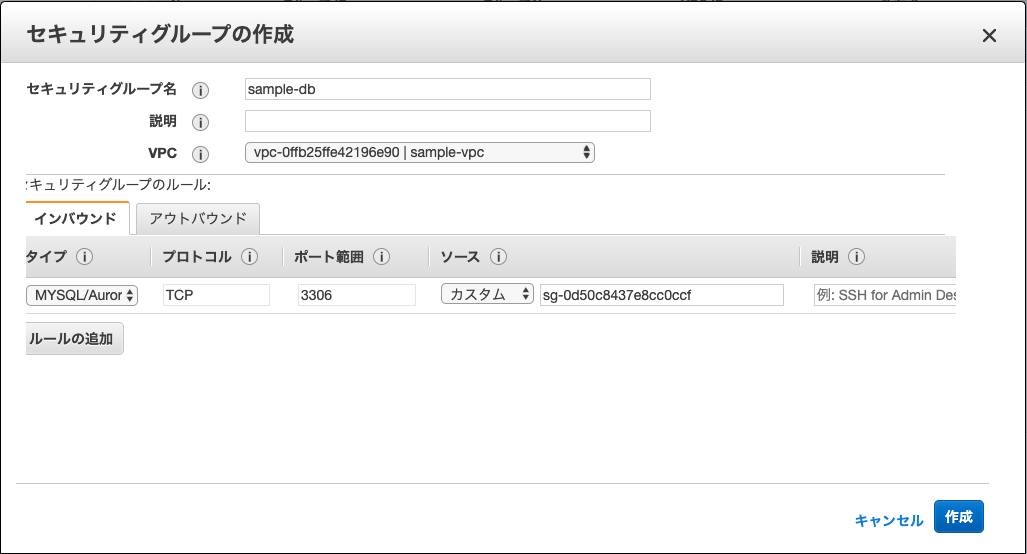Viewport: 1027px width, 554px height.
Task: Open the カスタム source dropdown
Action: tap(487, 295)
